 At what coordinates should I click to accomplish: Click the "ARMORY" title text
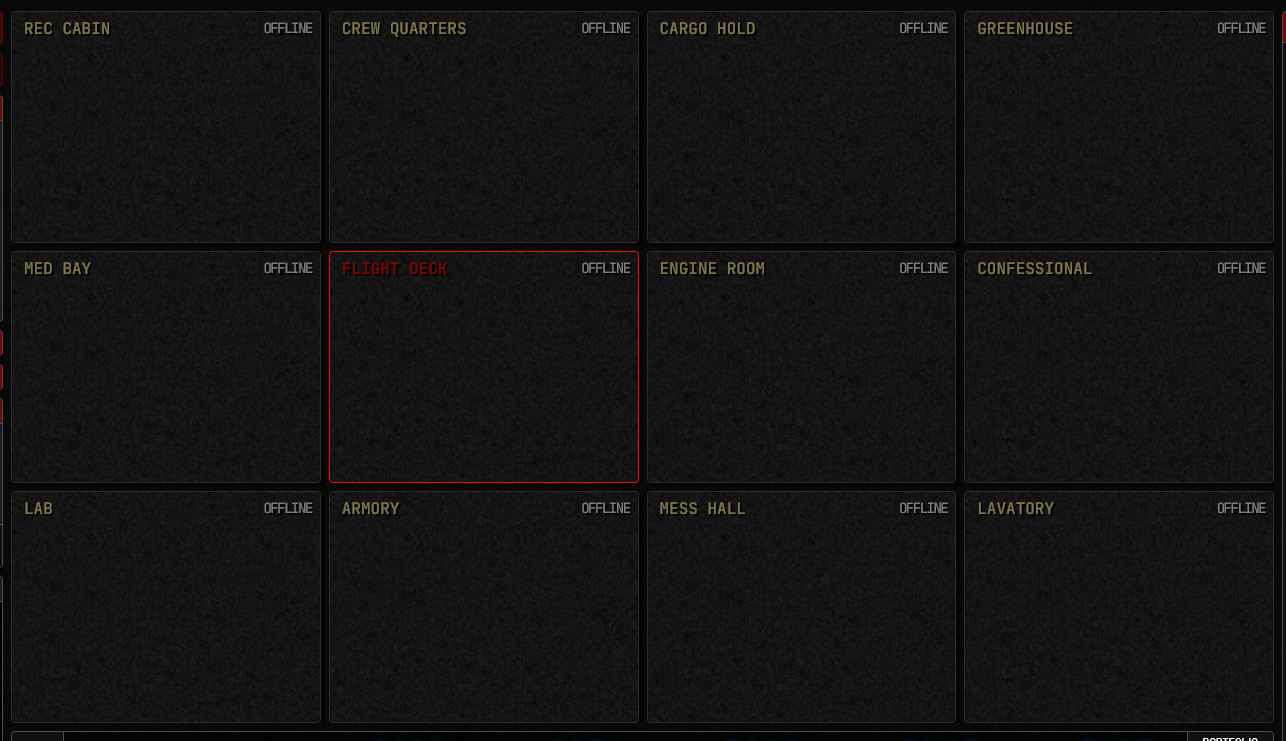tap(371, 509)
